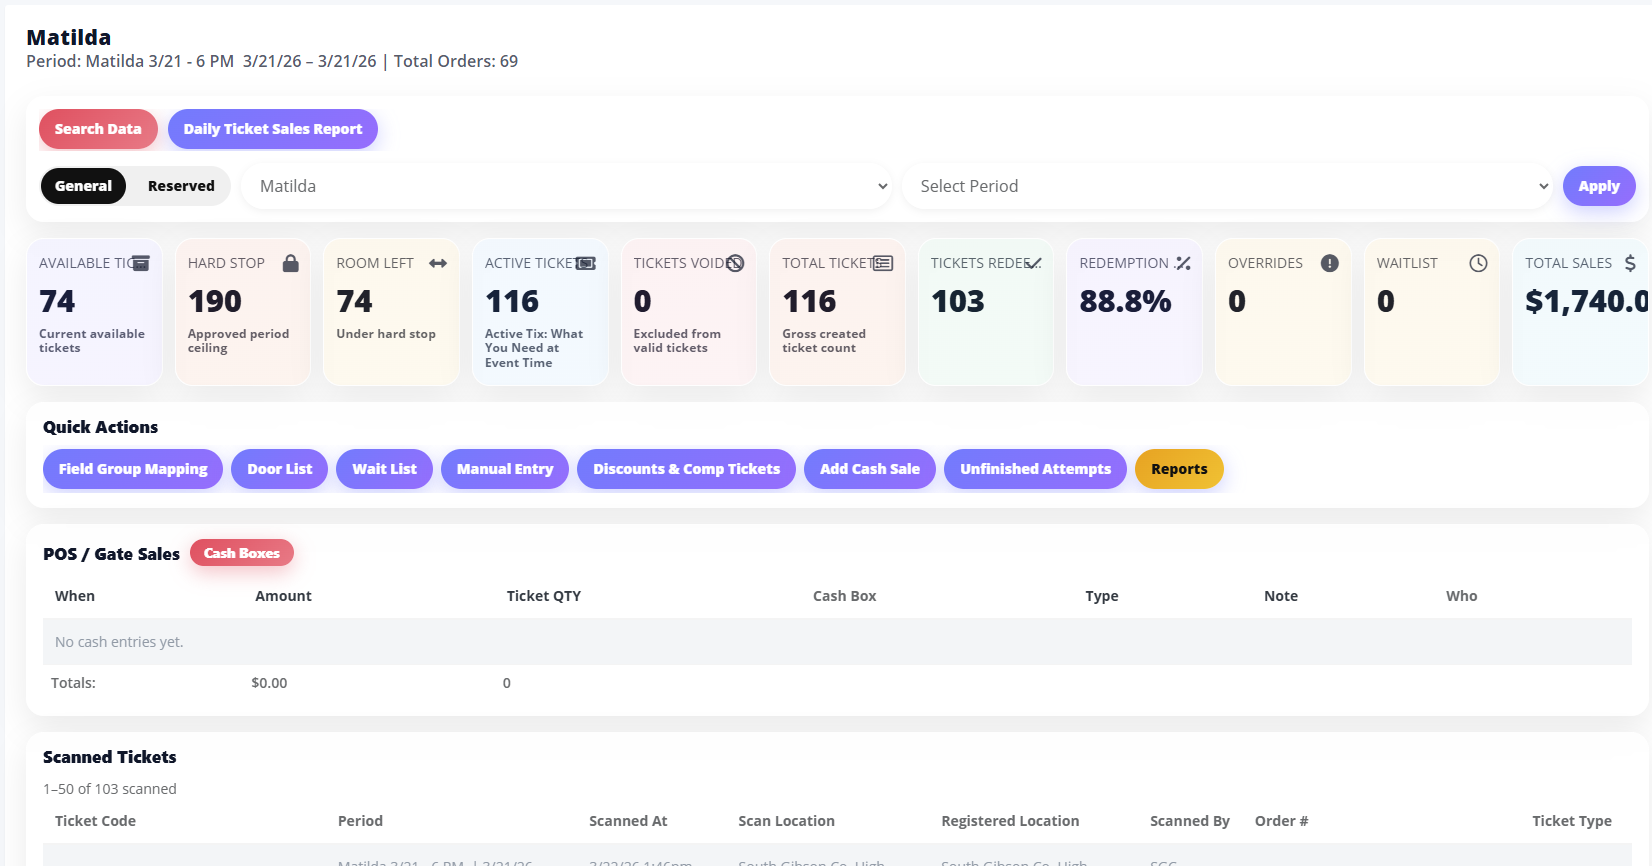The width and height of the screenshot is (1652, 866).
Task: Click the 'Cash Box' column header
Action: (845, 596)
